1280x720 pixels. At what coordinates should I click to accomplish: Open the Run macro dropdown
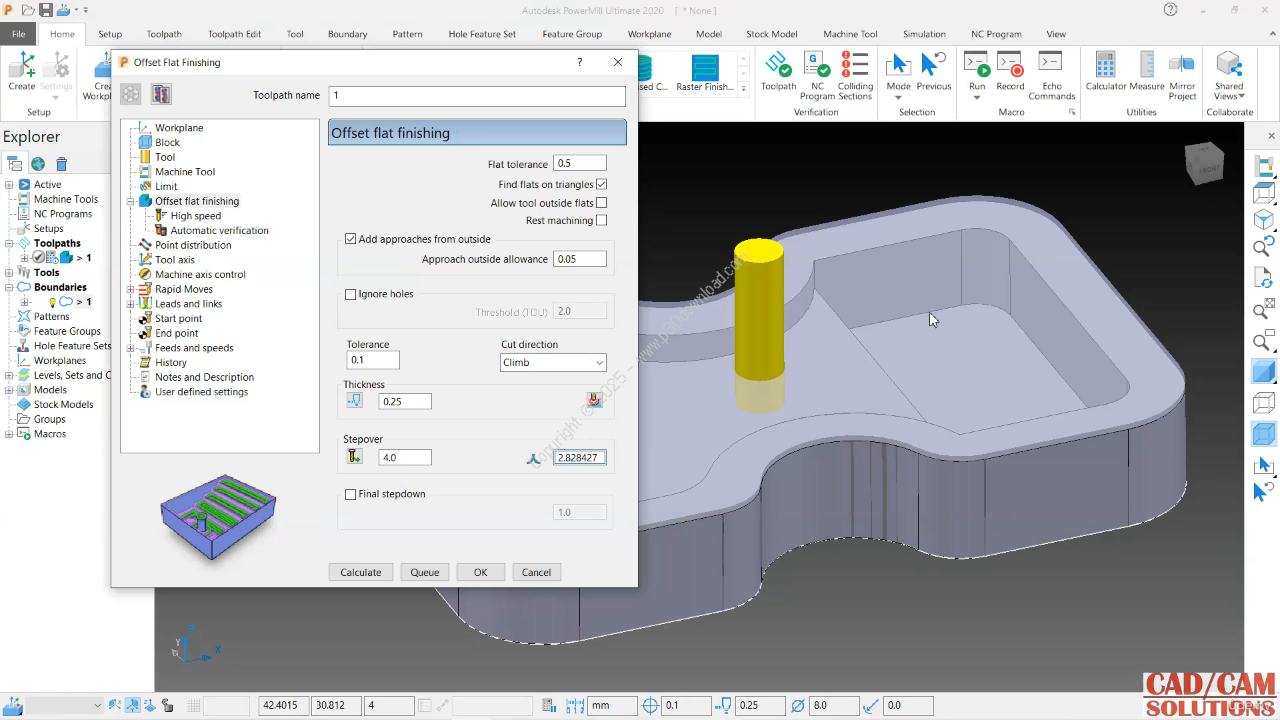click(976, 96)
